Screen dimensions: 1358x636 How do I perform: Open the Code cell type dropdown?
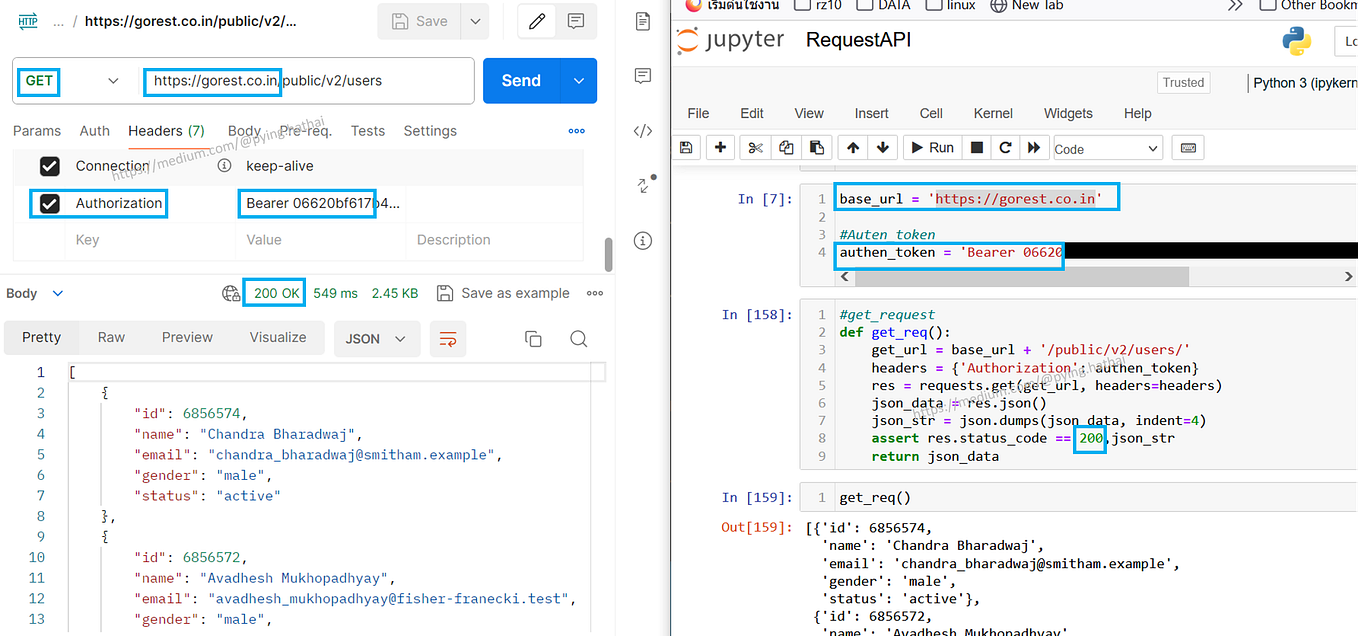point(1107,147)
